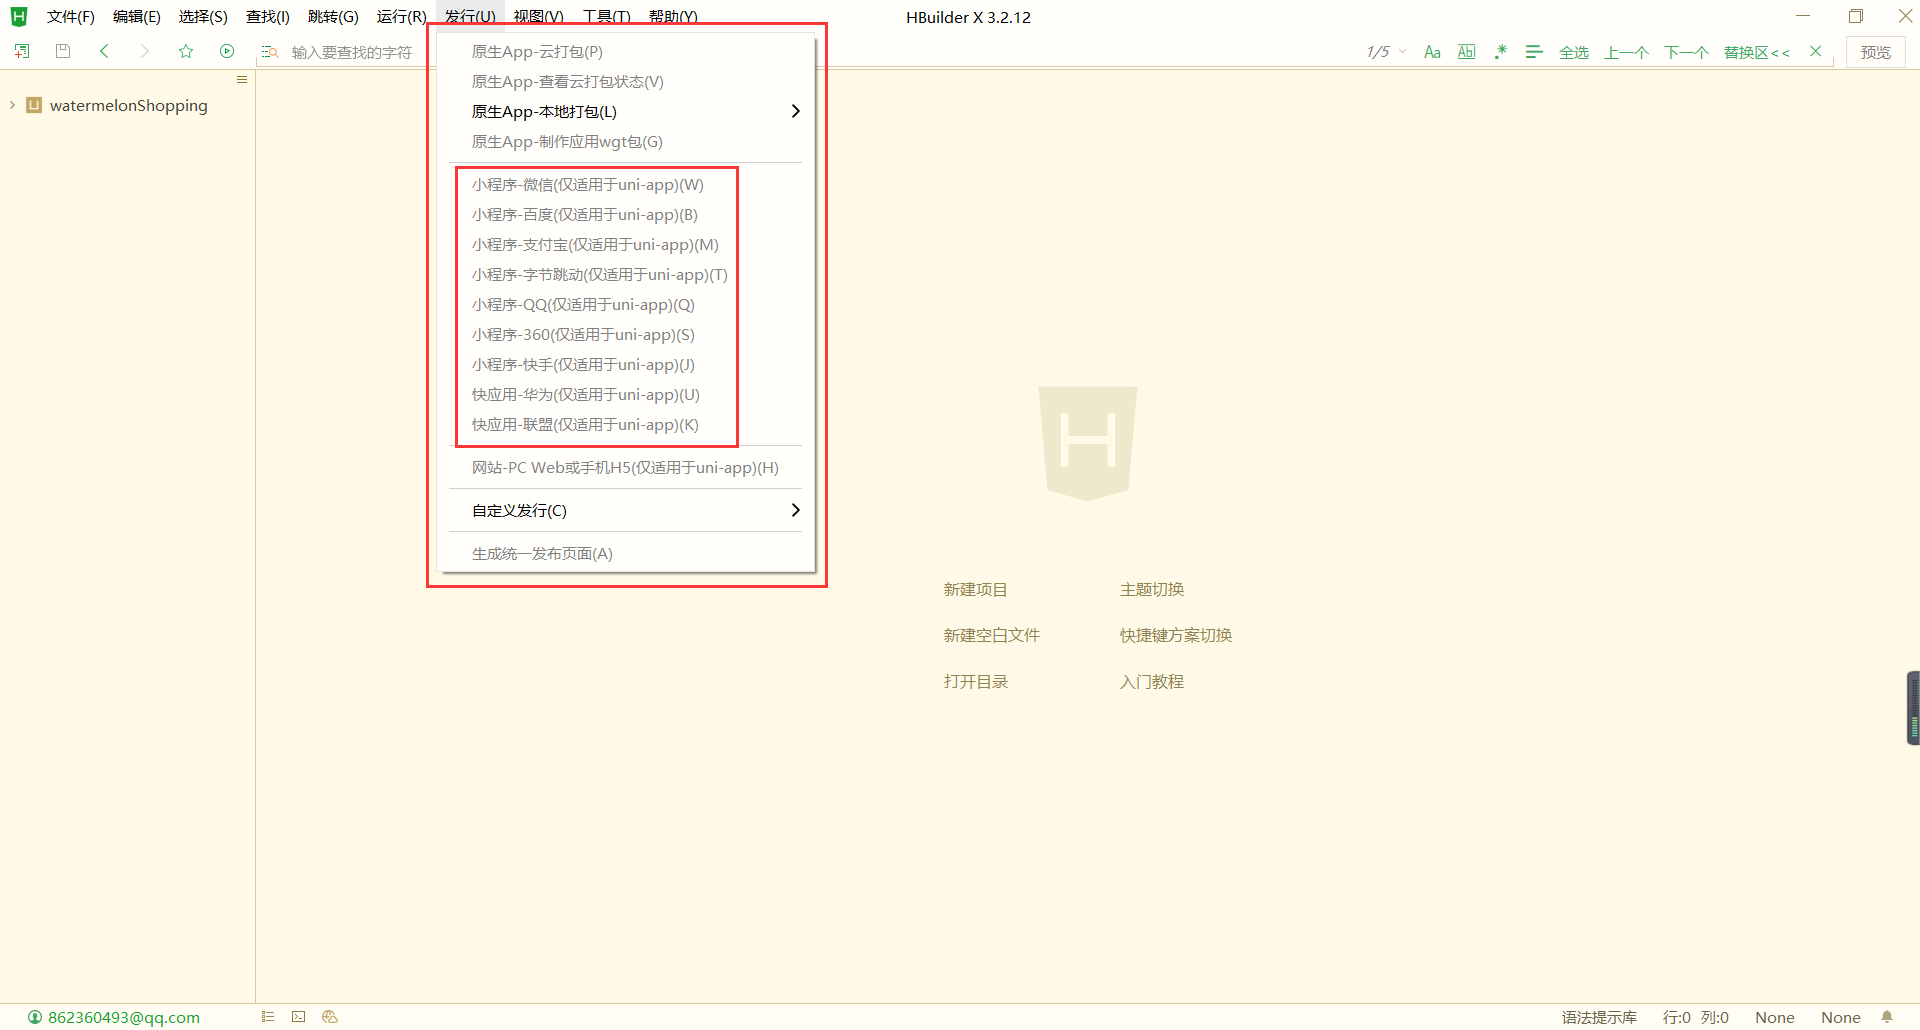Open the 选择(S) menu

click(203, 17)
